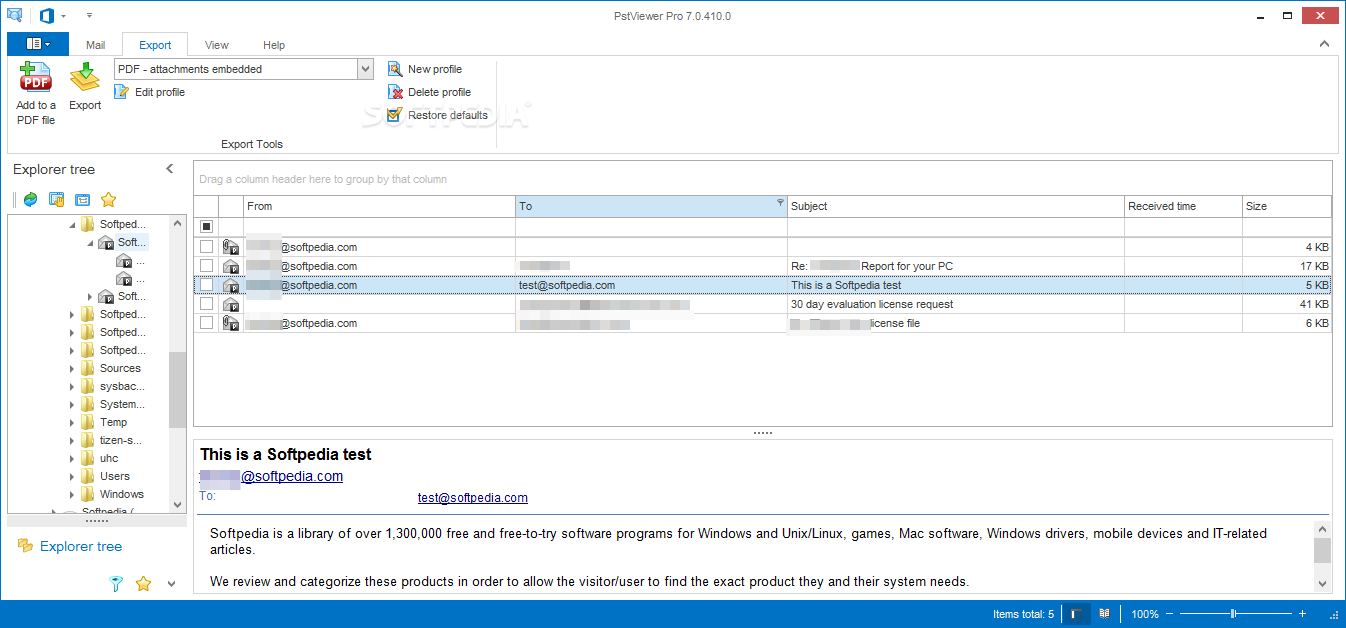Open Edit profile
This screenshot has width=1346, height=628.
150,92
